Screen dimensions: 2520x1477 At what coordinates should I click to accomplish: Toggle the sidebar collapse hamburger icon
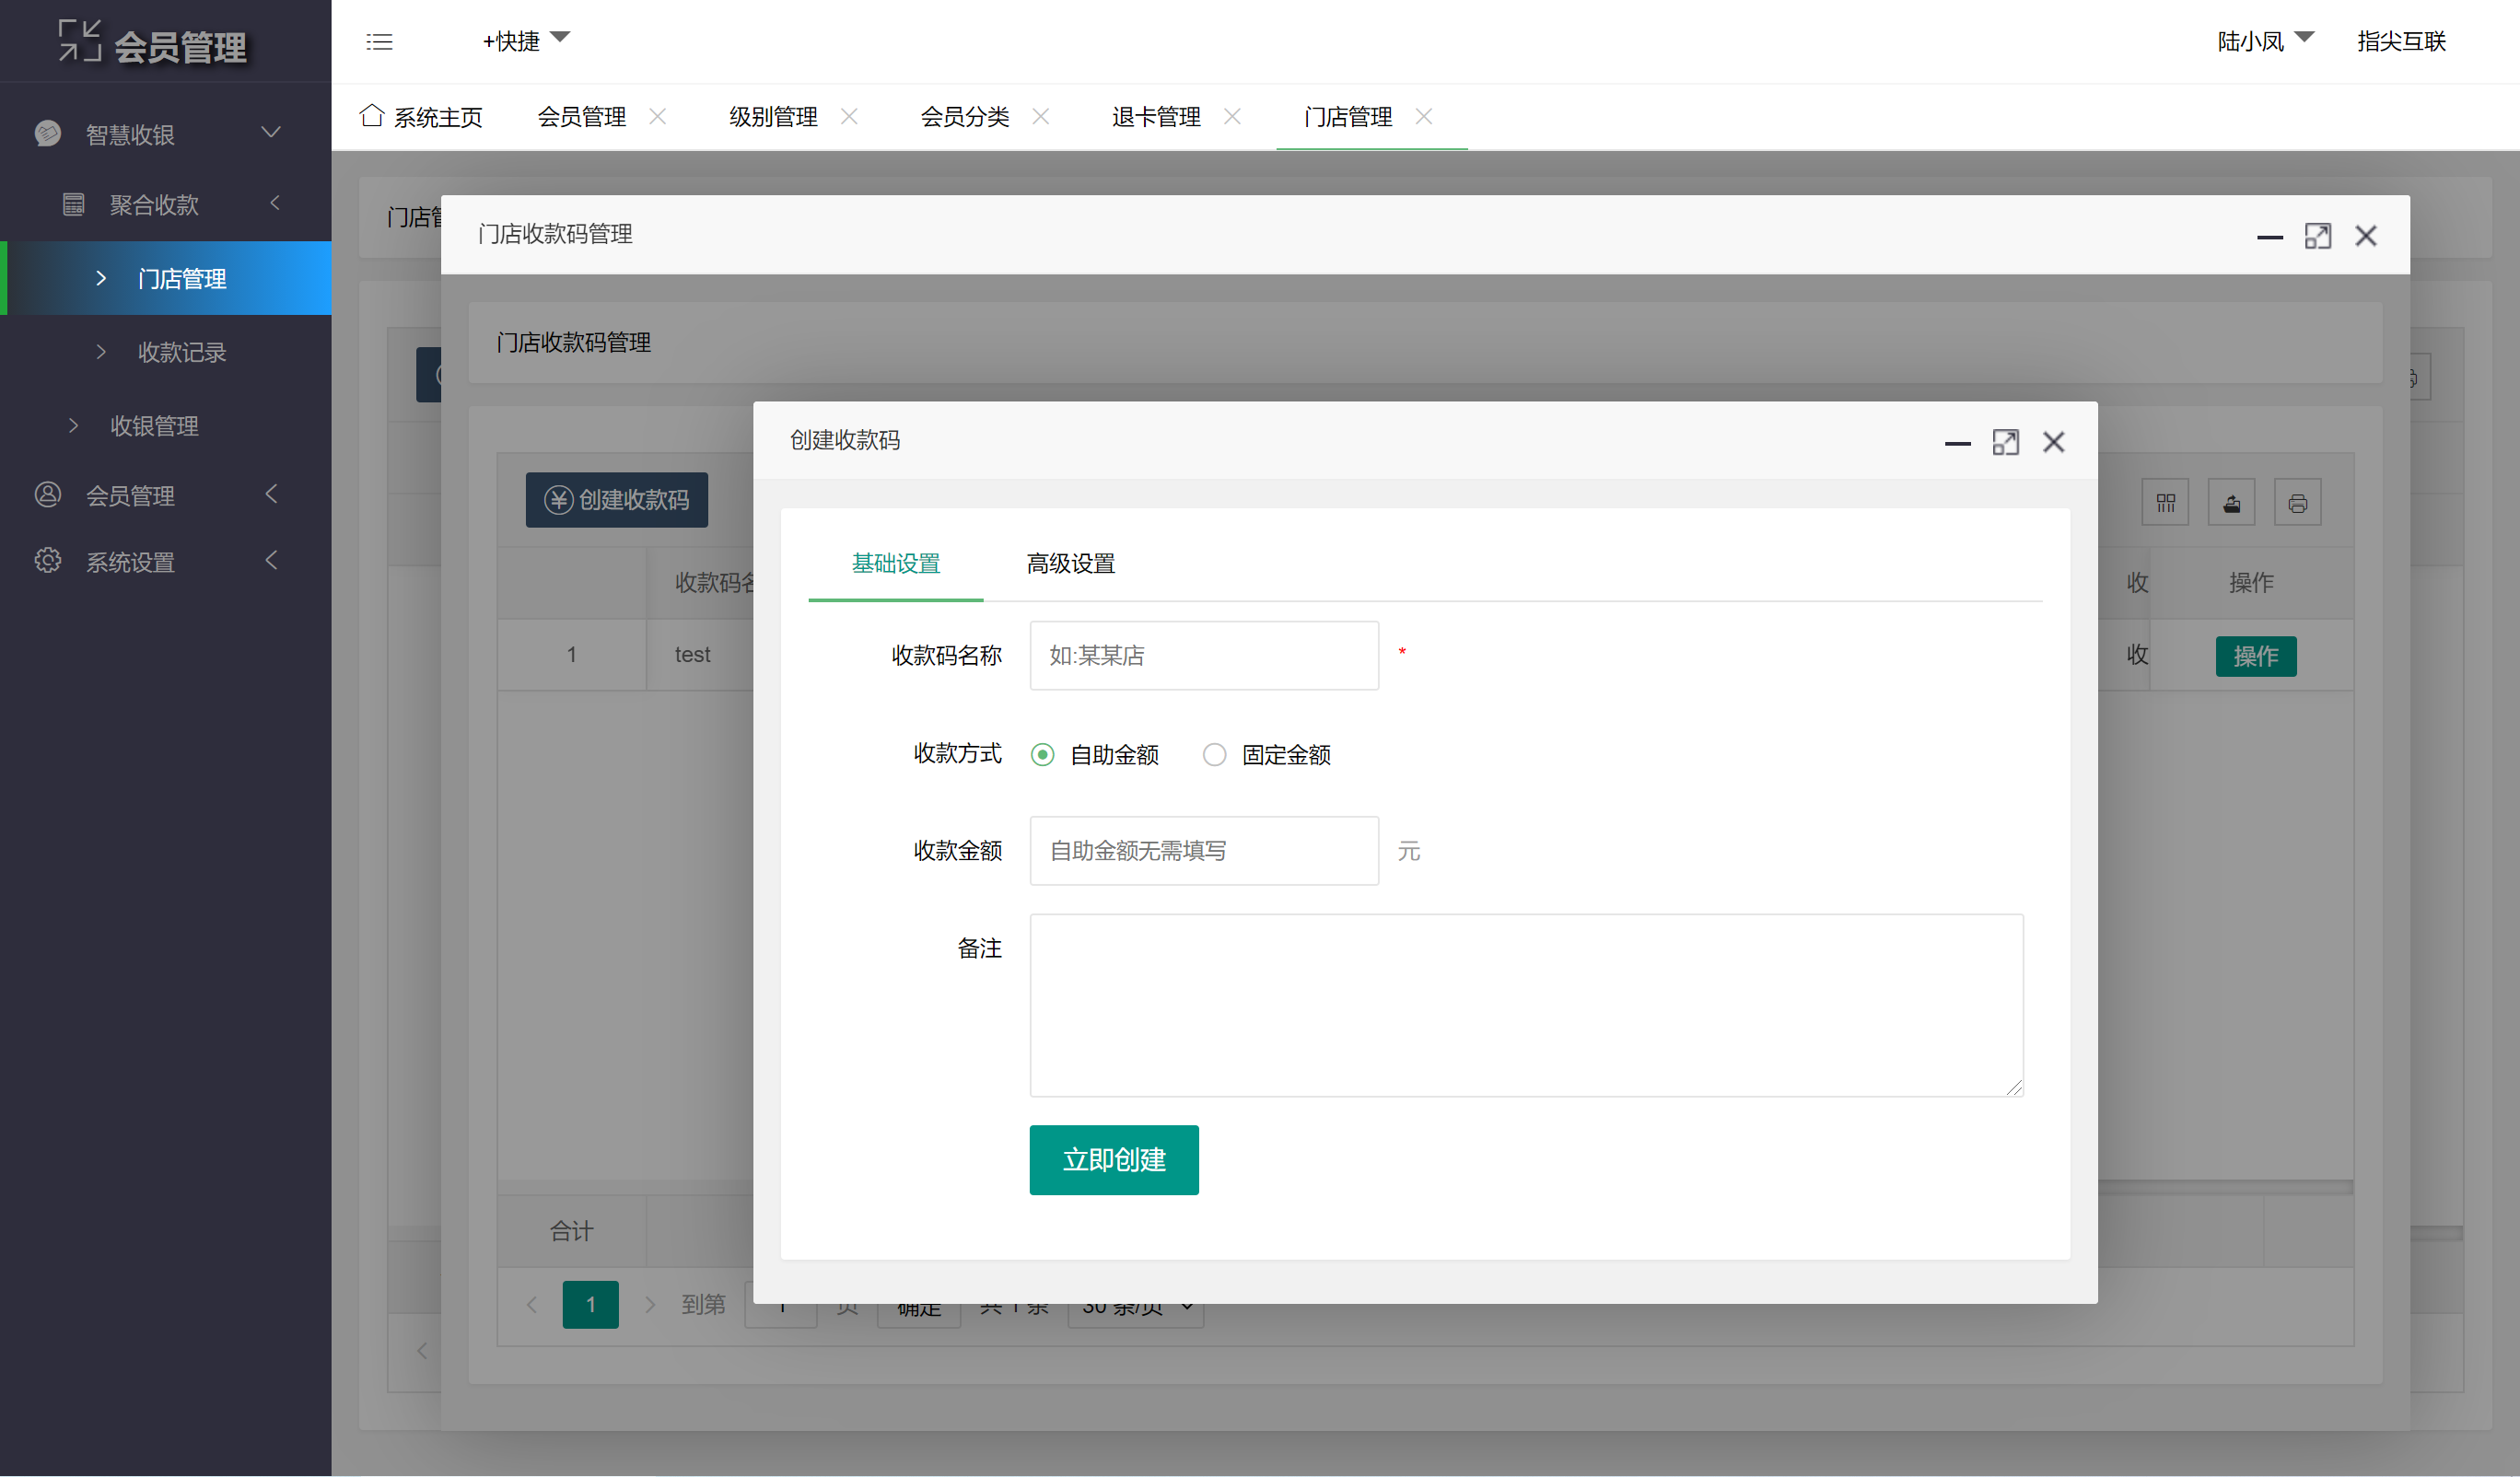click(379, 42)
